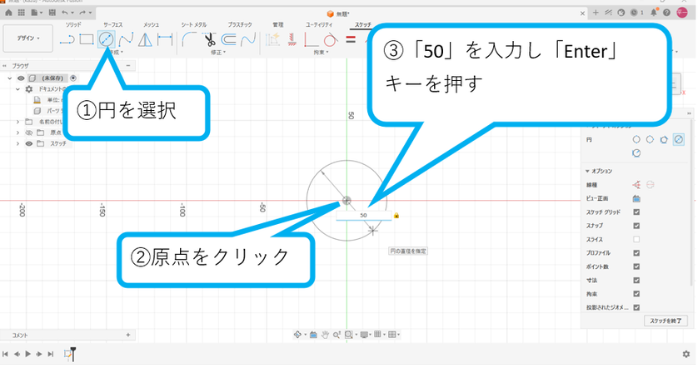Select the construction line type icon
This screenshot has height=365, width=698.
pyautogui.click(x=637, y=185)
